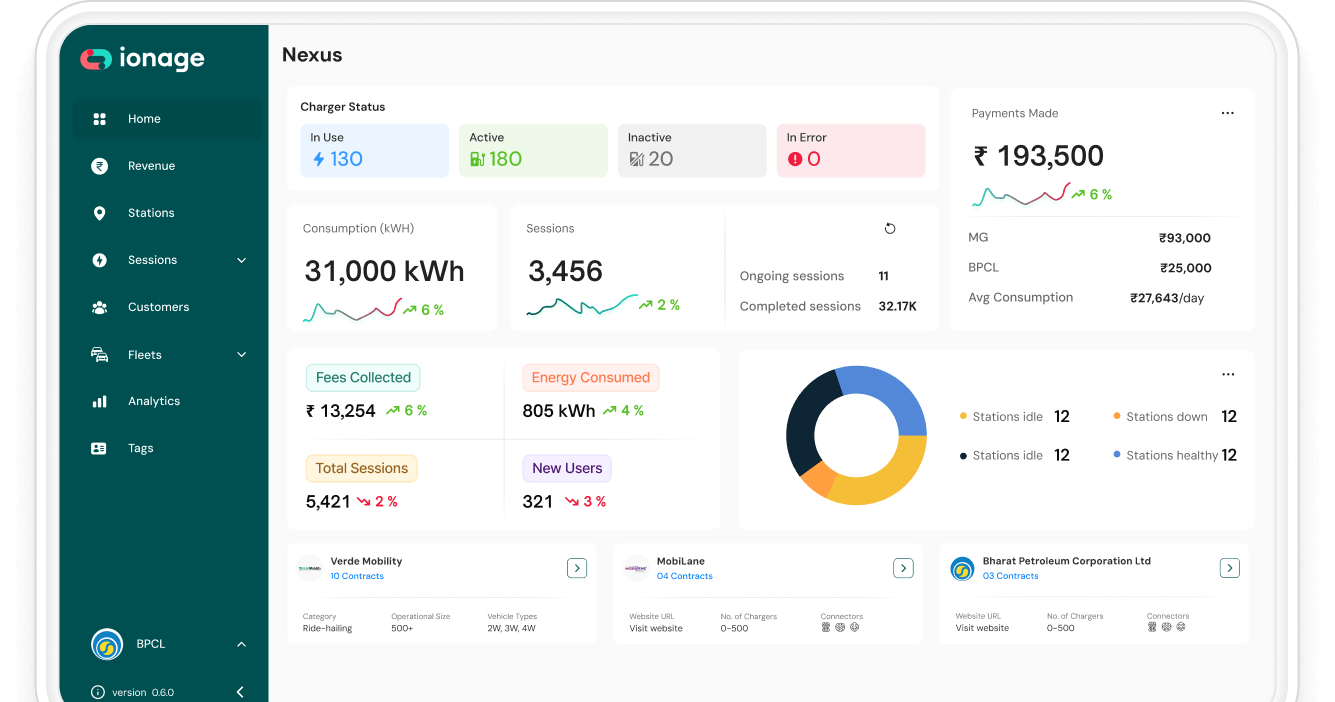This screenshot has height=702, width=1335.
Task: Click the New Users label tag
Action: click(567, 468)
